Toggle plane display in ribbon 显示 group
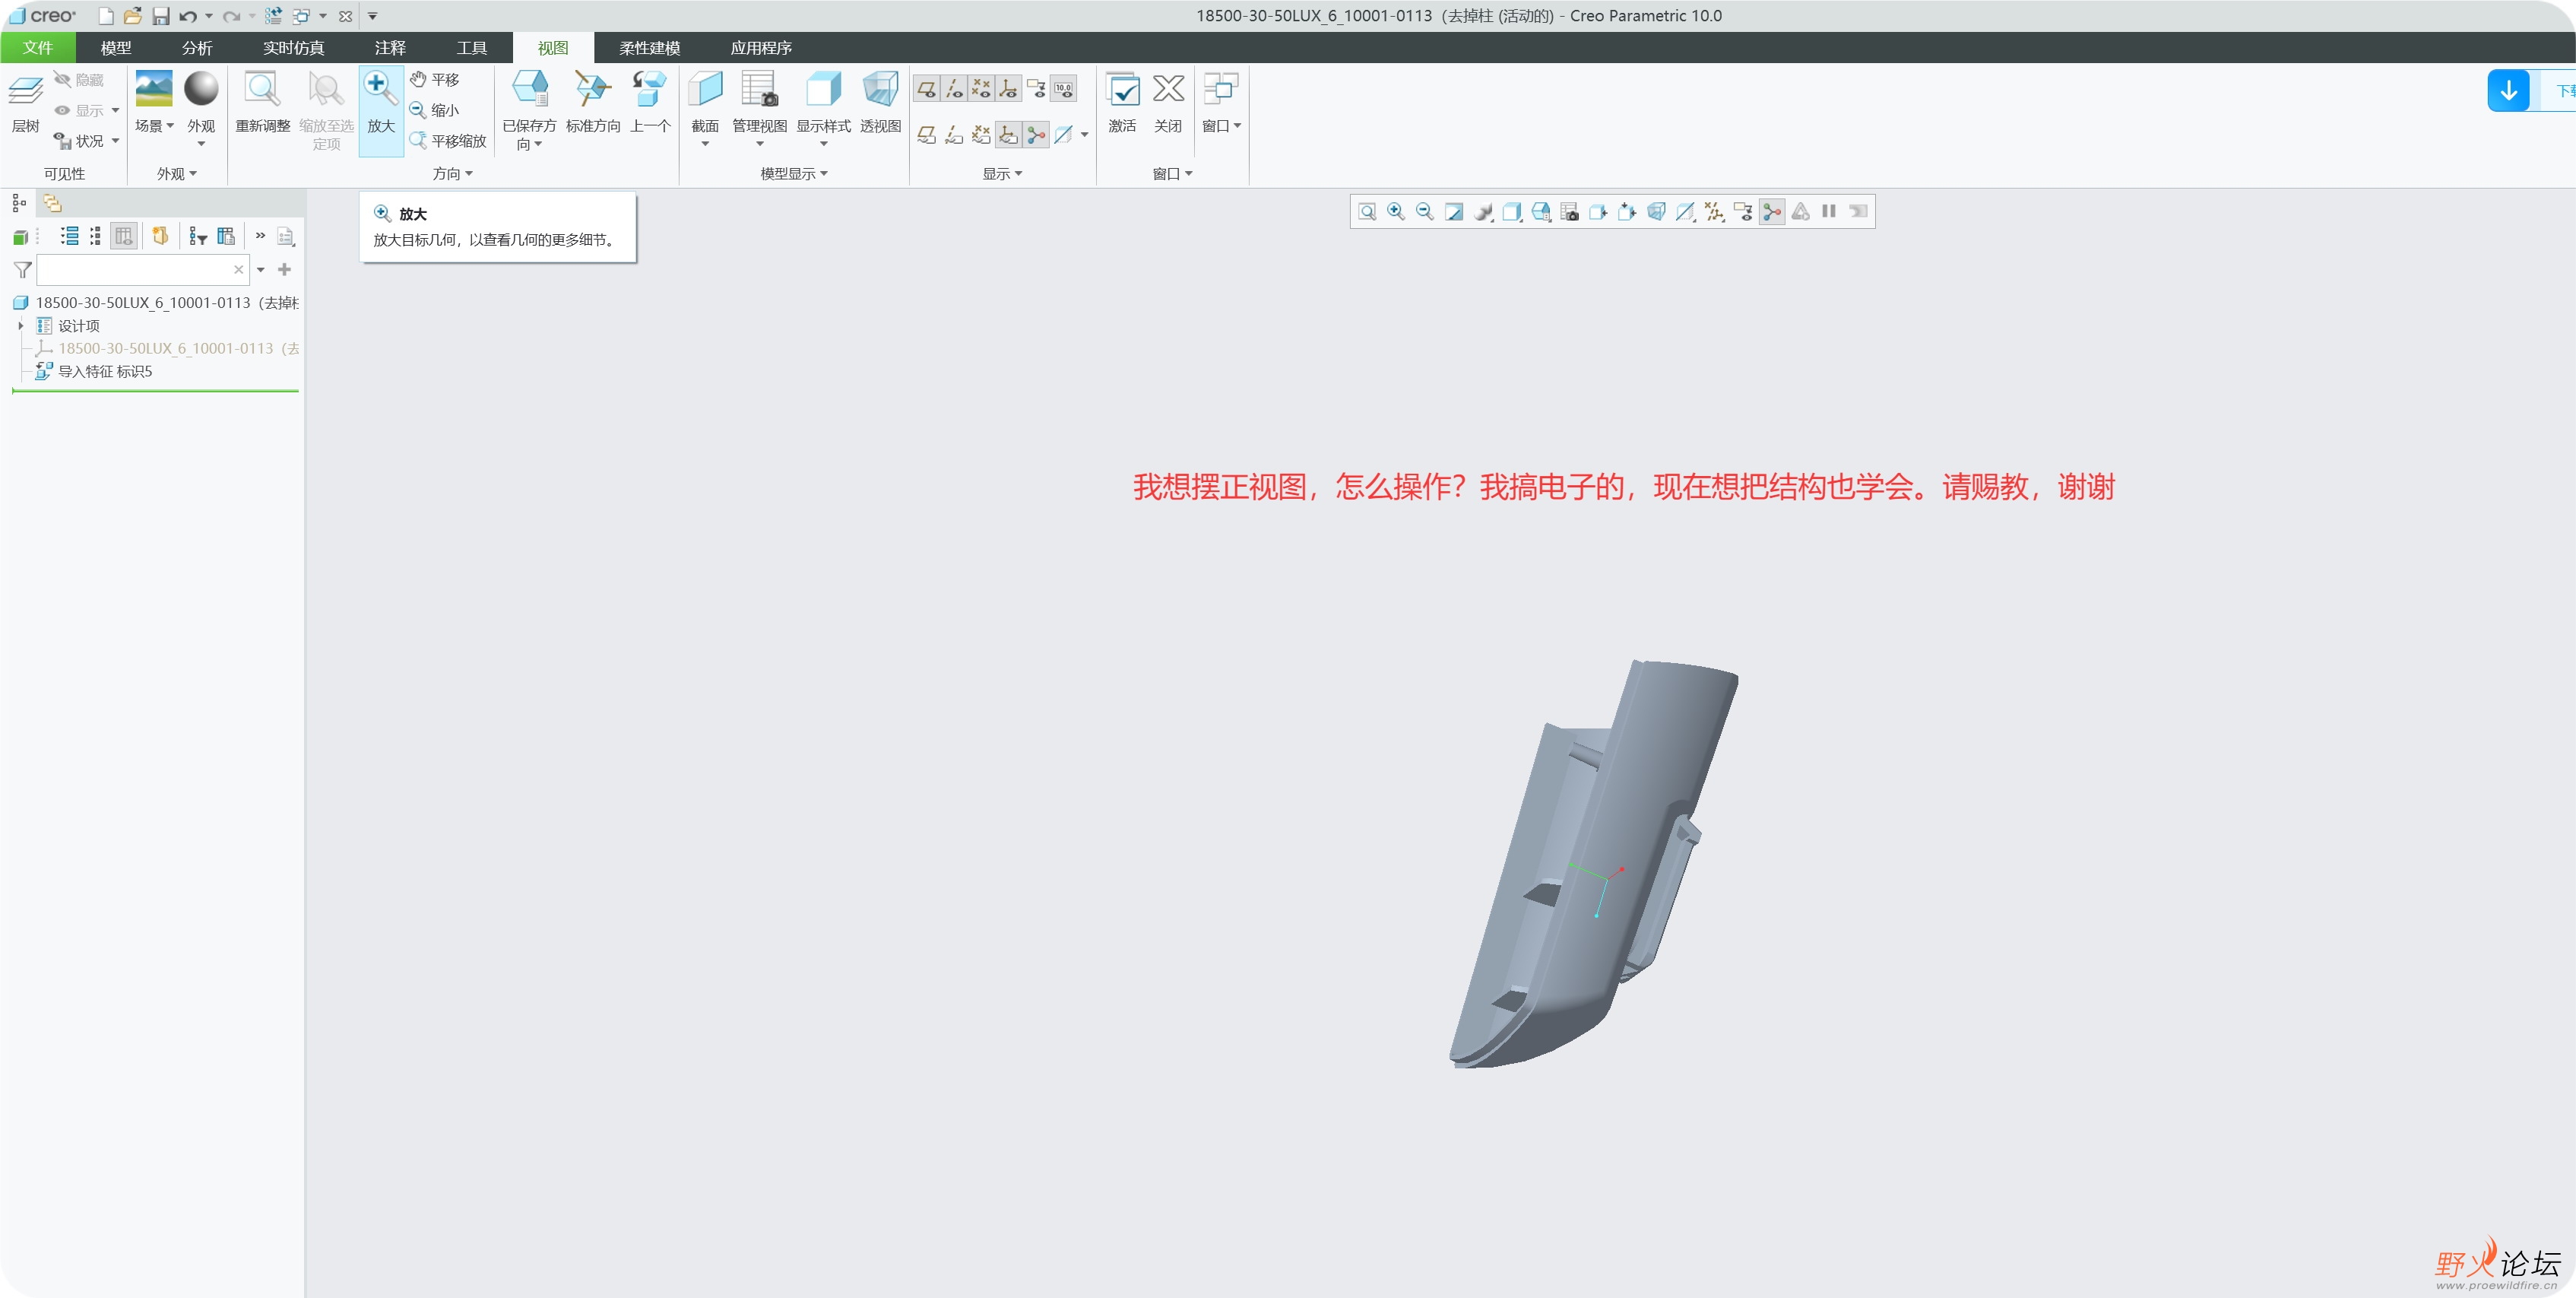This screenshot has height=1298, width=2576. click(926, 90)
